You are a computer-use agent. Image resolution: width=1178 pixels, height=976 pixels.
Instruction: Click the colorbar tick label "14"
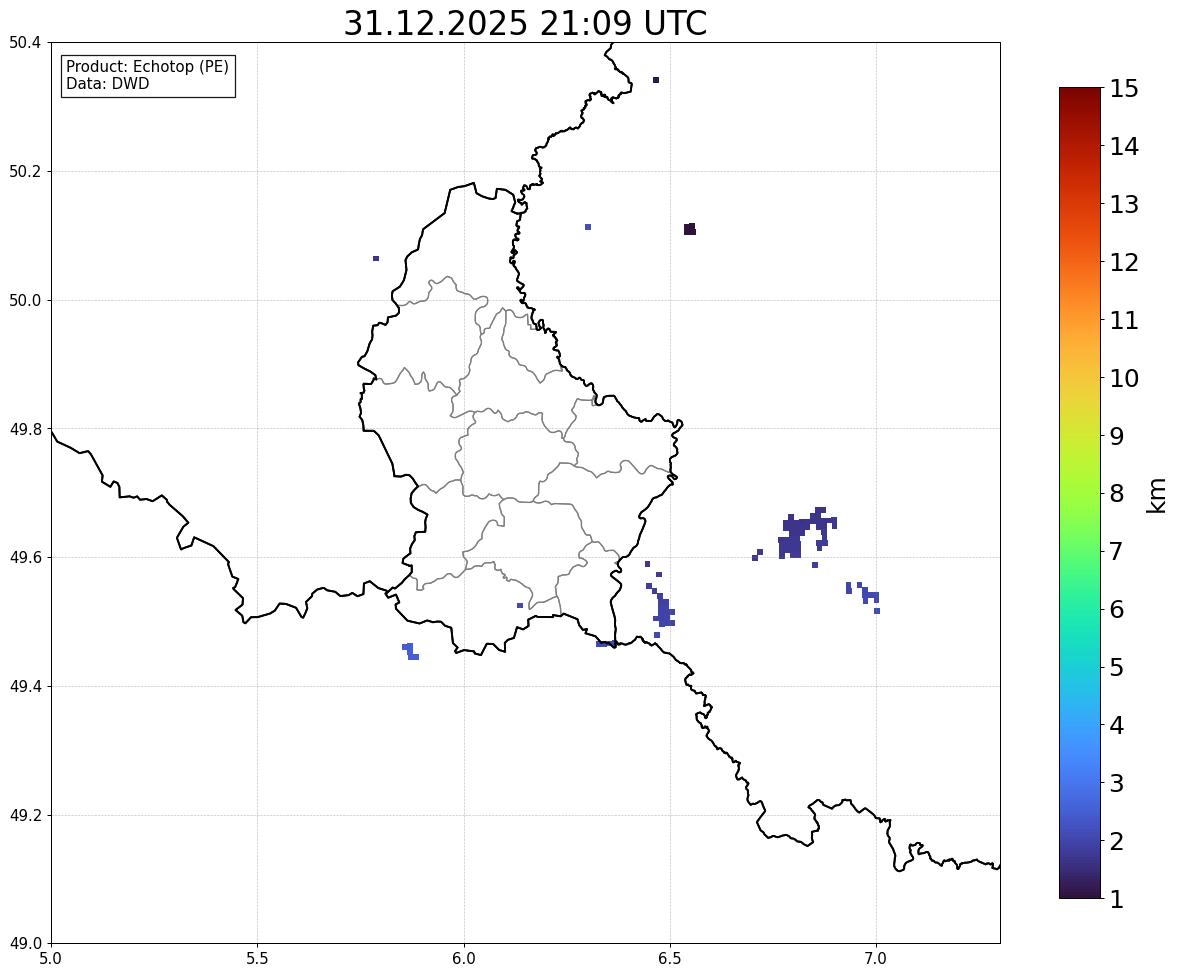point(1124,147)
